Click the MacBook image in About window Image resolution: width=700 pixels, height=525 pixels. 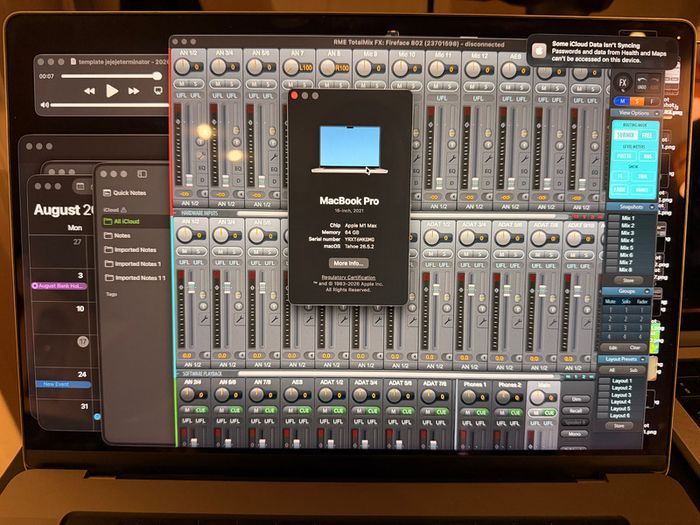click(x=350, y=150)
